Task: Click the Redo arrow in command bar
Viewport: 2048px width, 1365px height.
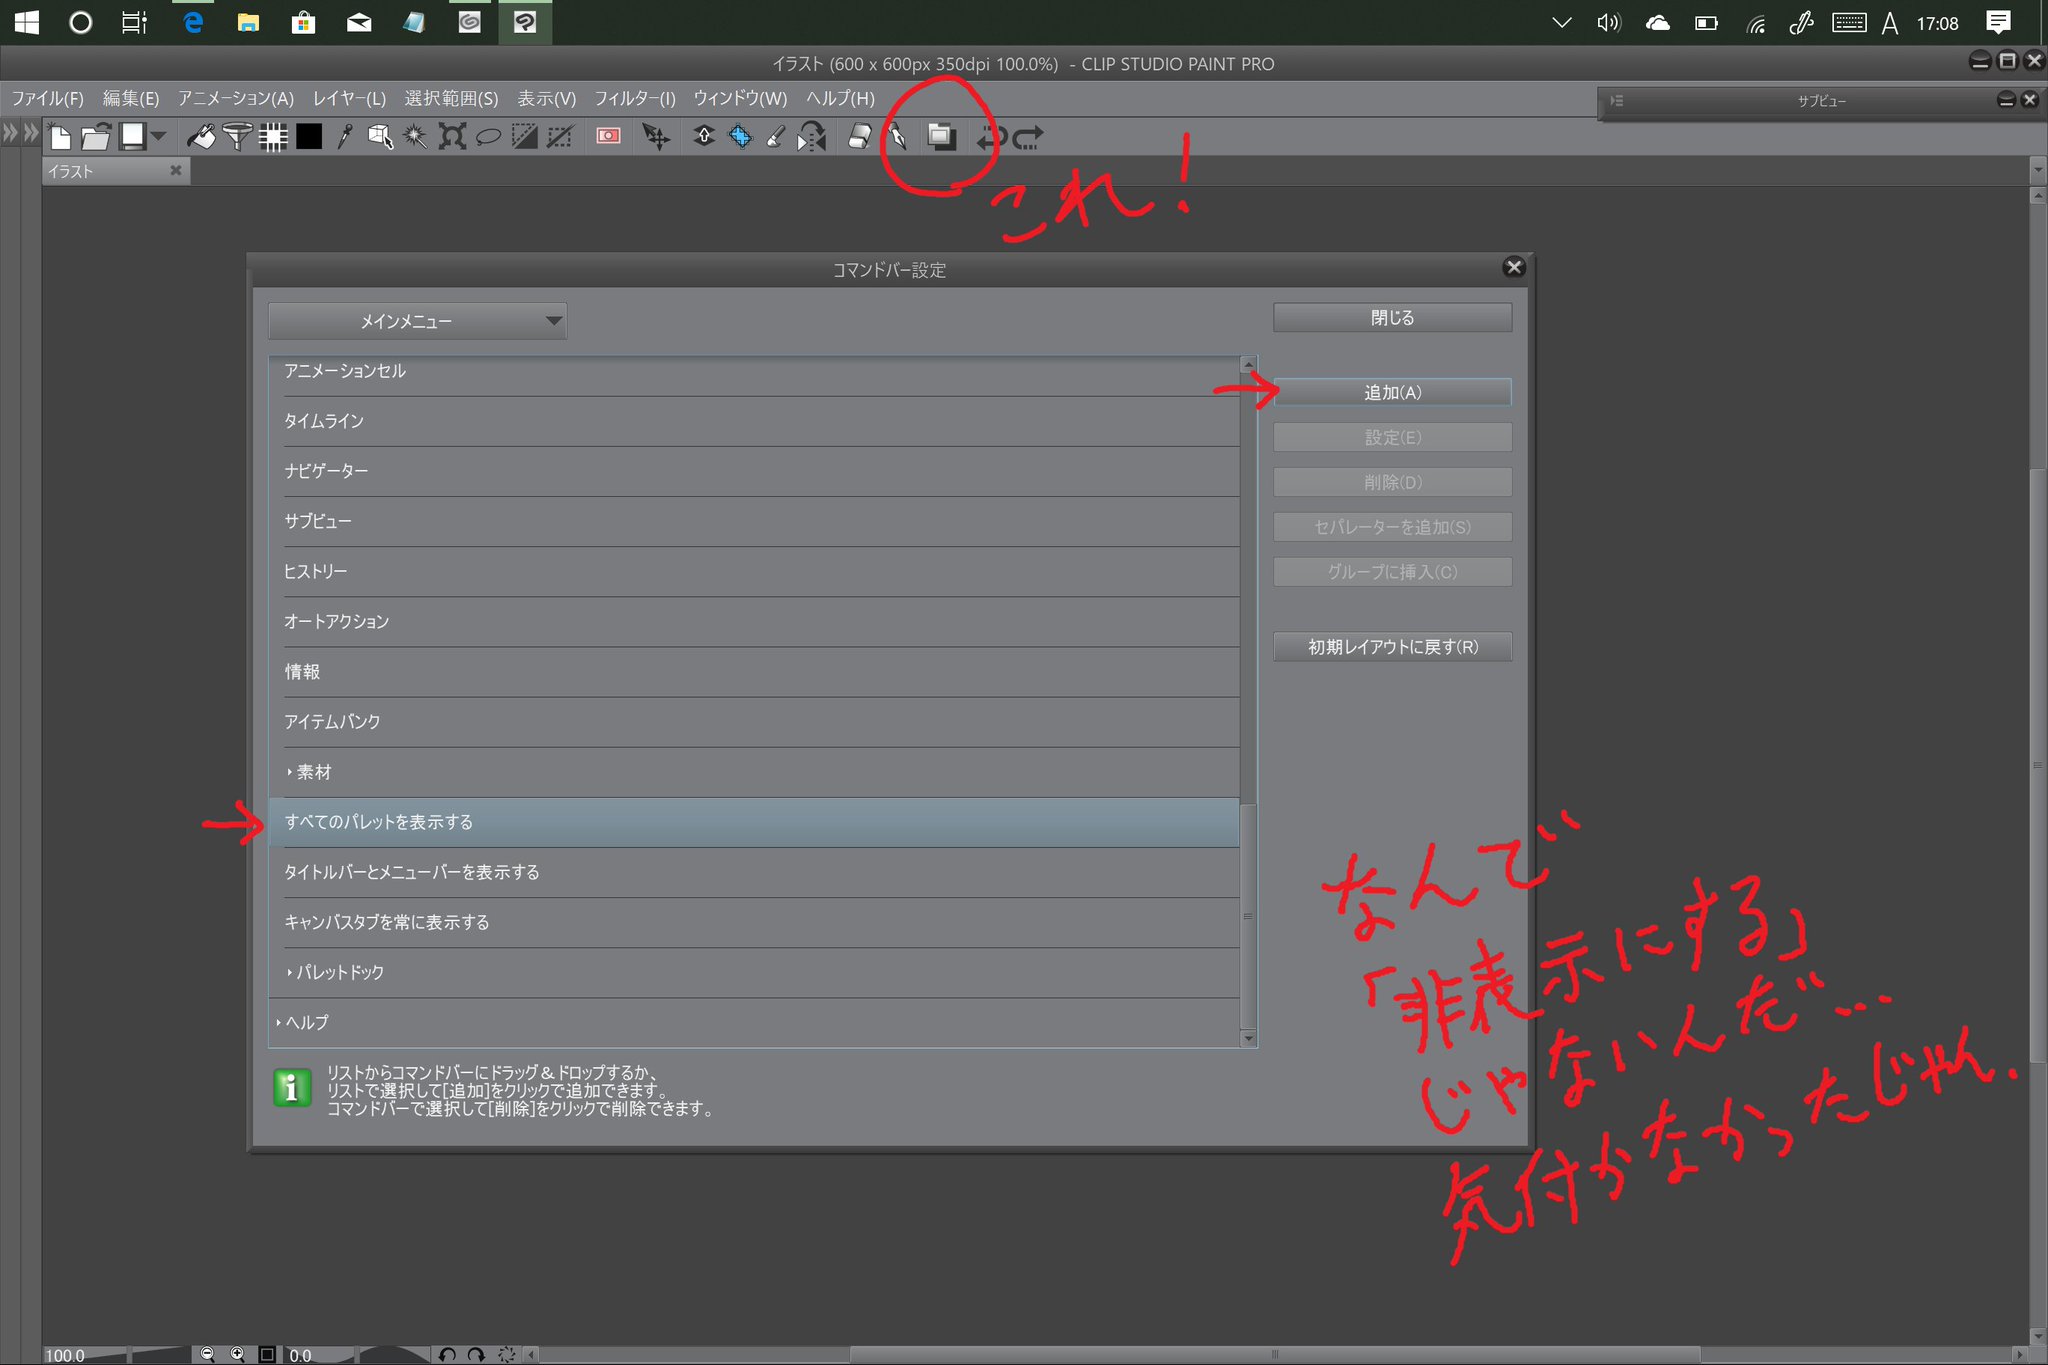Action: [1028, 137]
